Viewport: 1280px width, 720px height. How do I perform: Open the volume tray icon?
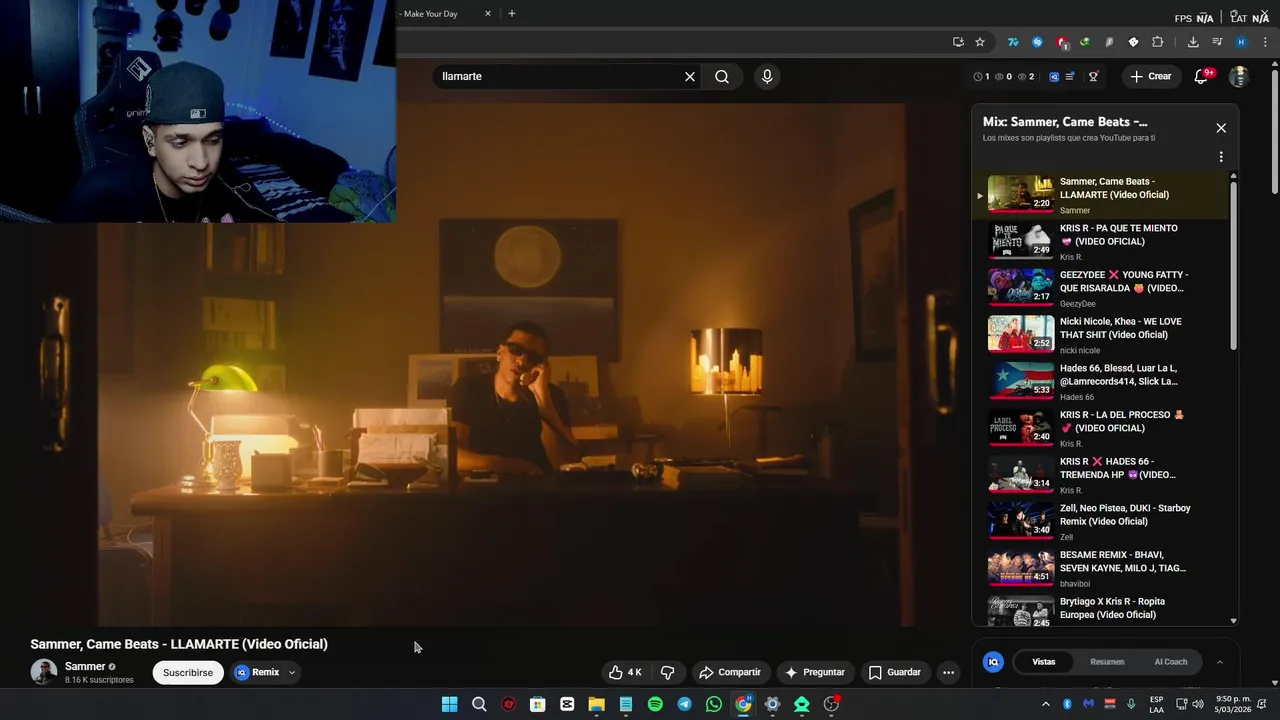point(1198,704)
